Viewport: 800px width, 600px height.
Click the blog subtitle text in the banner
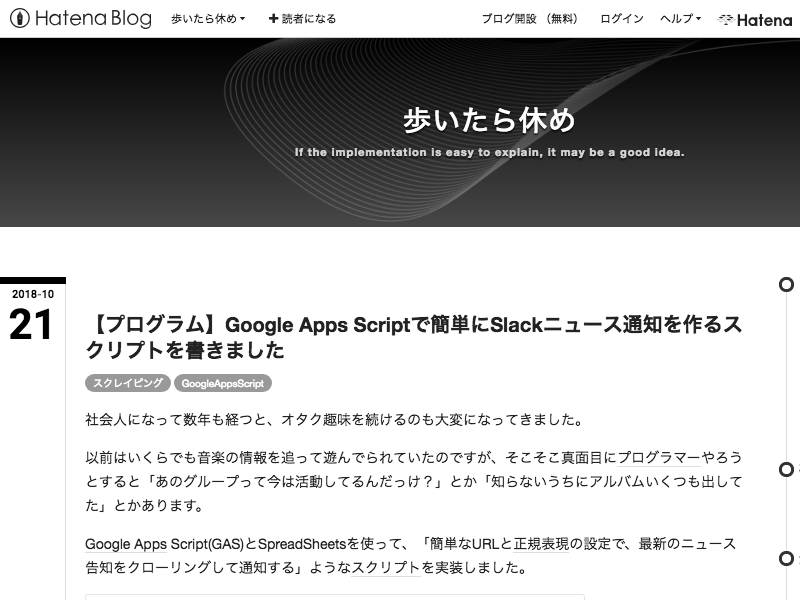tap(489, 152)
